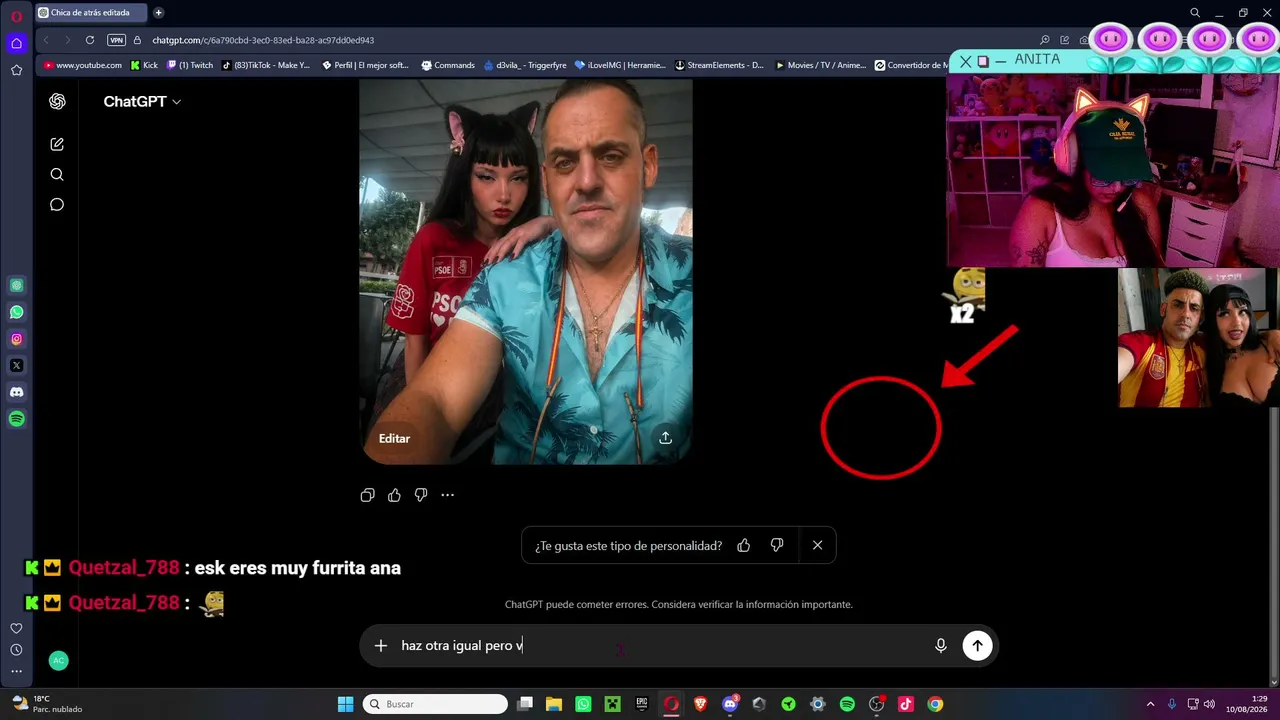The height and width of the screenshot is (720, 1280).
Task: Open page zoom control in address bar
Action: click(1045, 40)
